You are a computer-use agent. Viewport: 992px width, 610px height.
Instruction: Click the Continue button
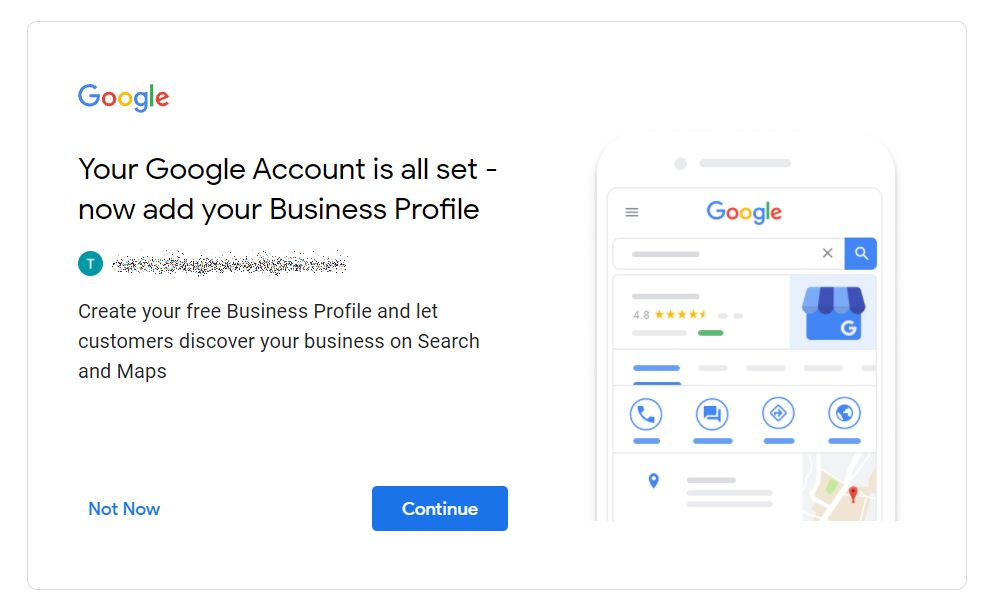click(440, 508)
